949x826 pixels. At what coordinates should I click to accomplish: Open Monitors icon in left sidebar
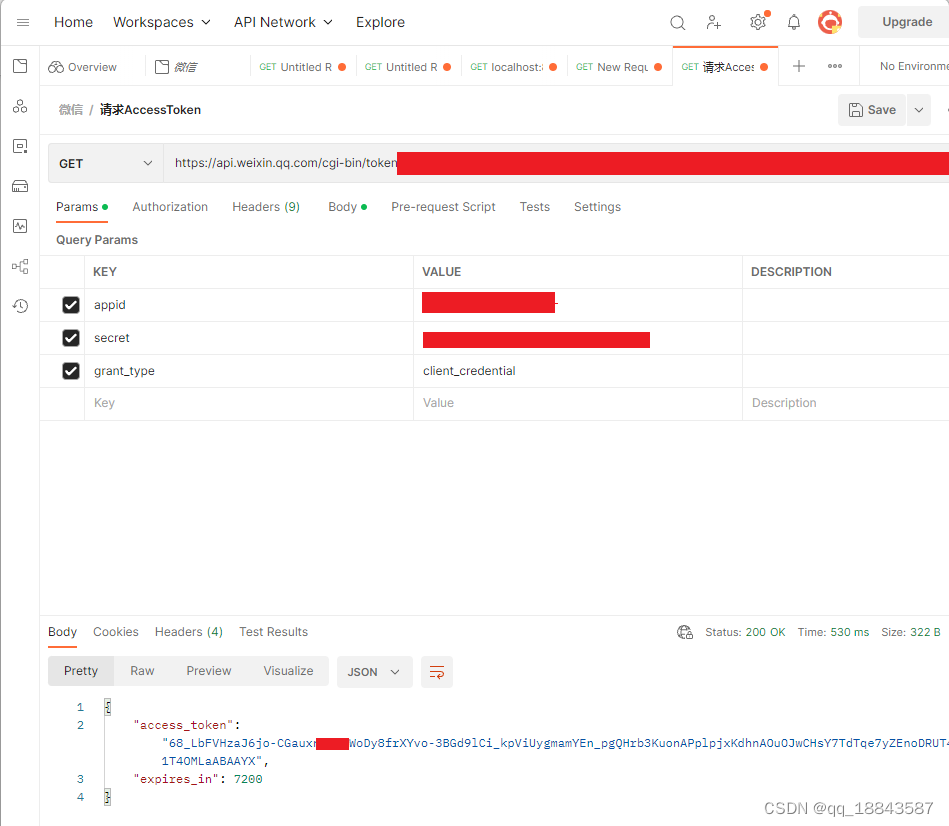(20, 226)
